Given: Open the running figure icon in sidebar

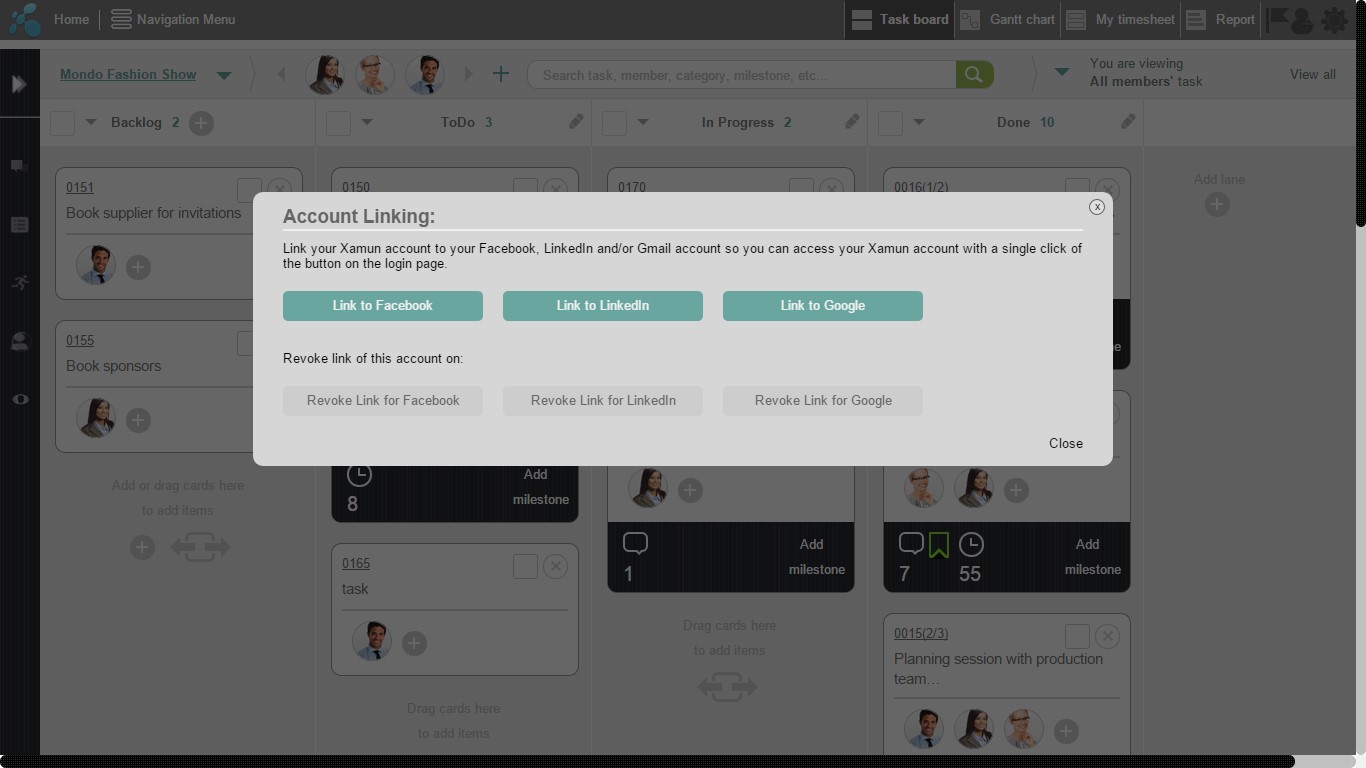Looking at the screenshot, I should tap(19, 283).
